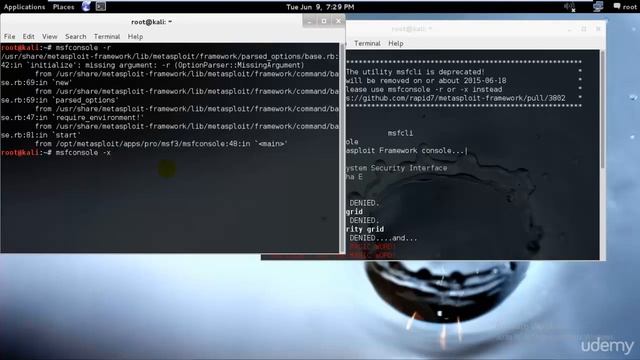Image resolution: width=640 pixels, height=360 pixels.
Task: Open the clock showing Tue Jun 9, 7:29 PM
Action: pyautogui.click(x=320, y=7)
